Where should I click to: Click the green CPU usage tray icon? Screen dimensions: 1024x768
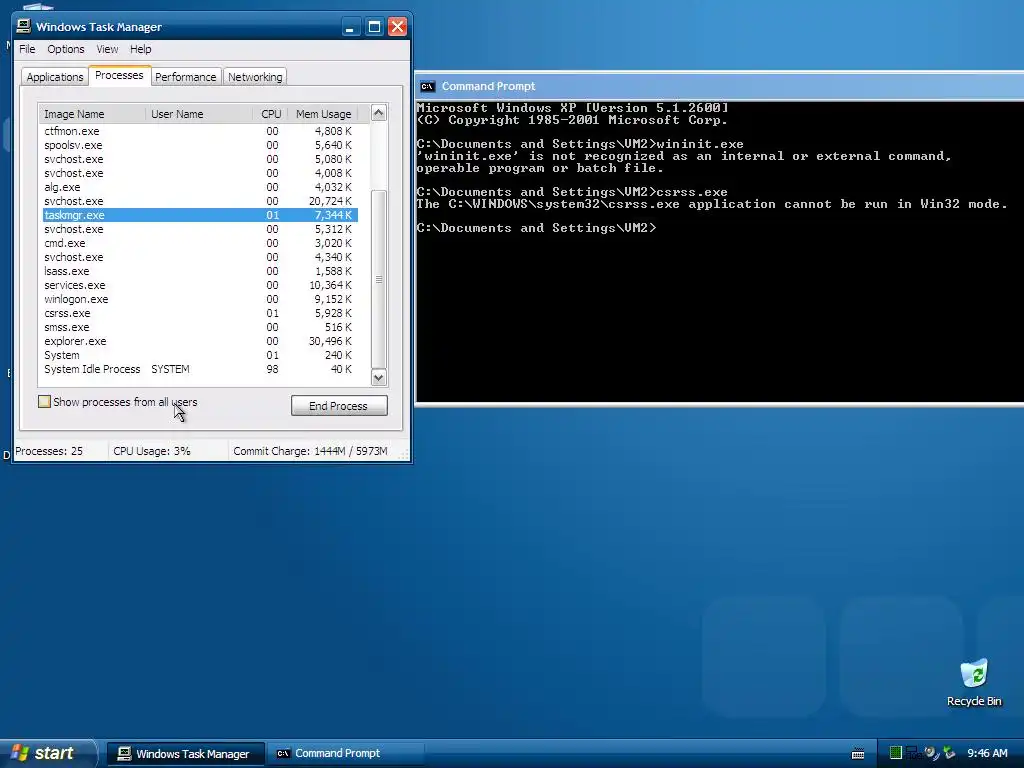click(x=896, y=753)
